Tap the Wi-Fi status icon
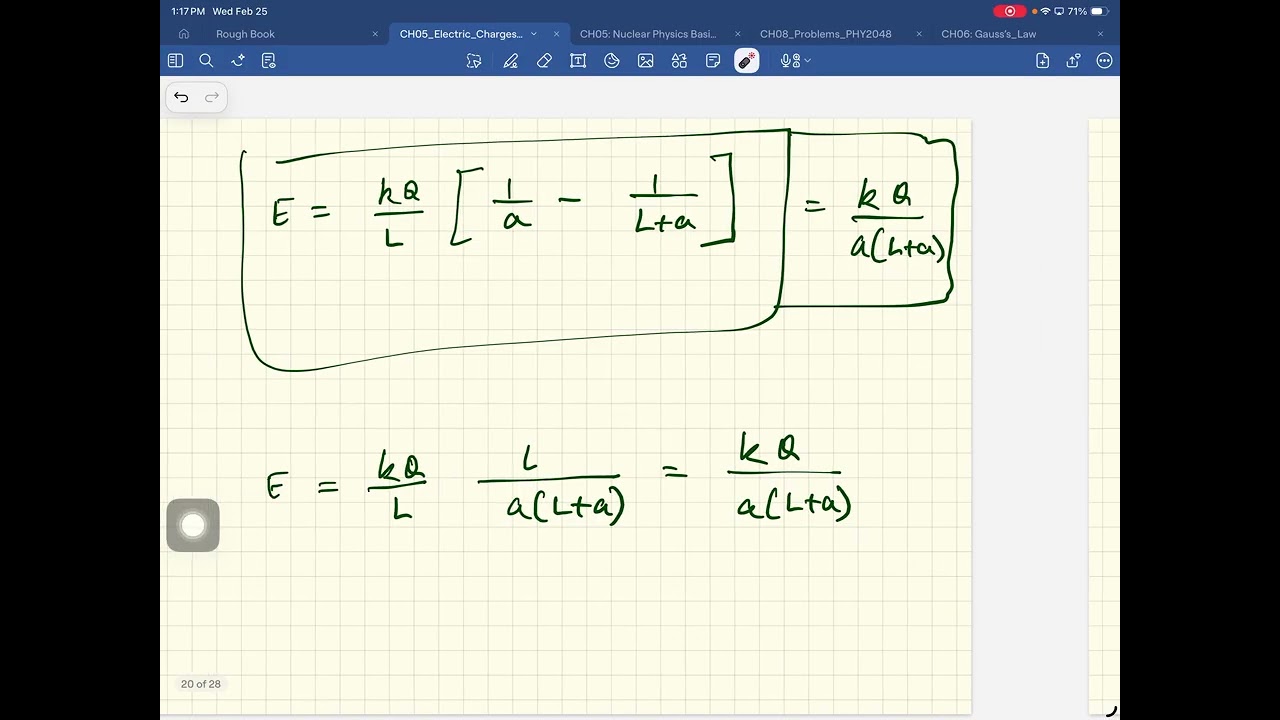 pos(1046,11)
